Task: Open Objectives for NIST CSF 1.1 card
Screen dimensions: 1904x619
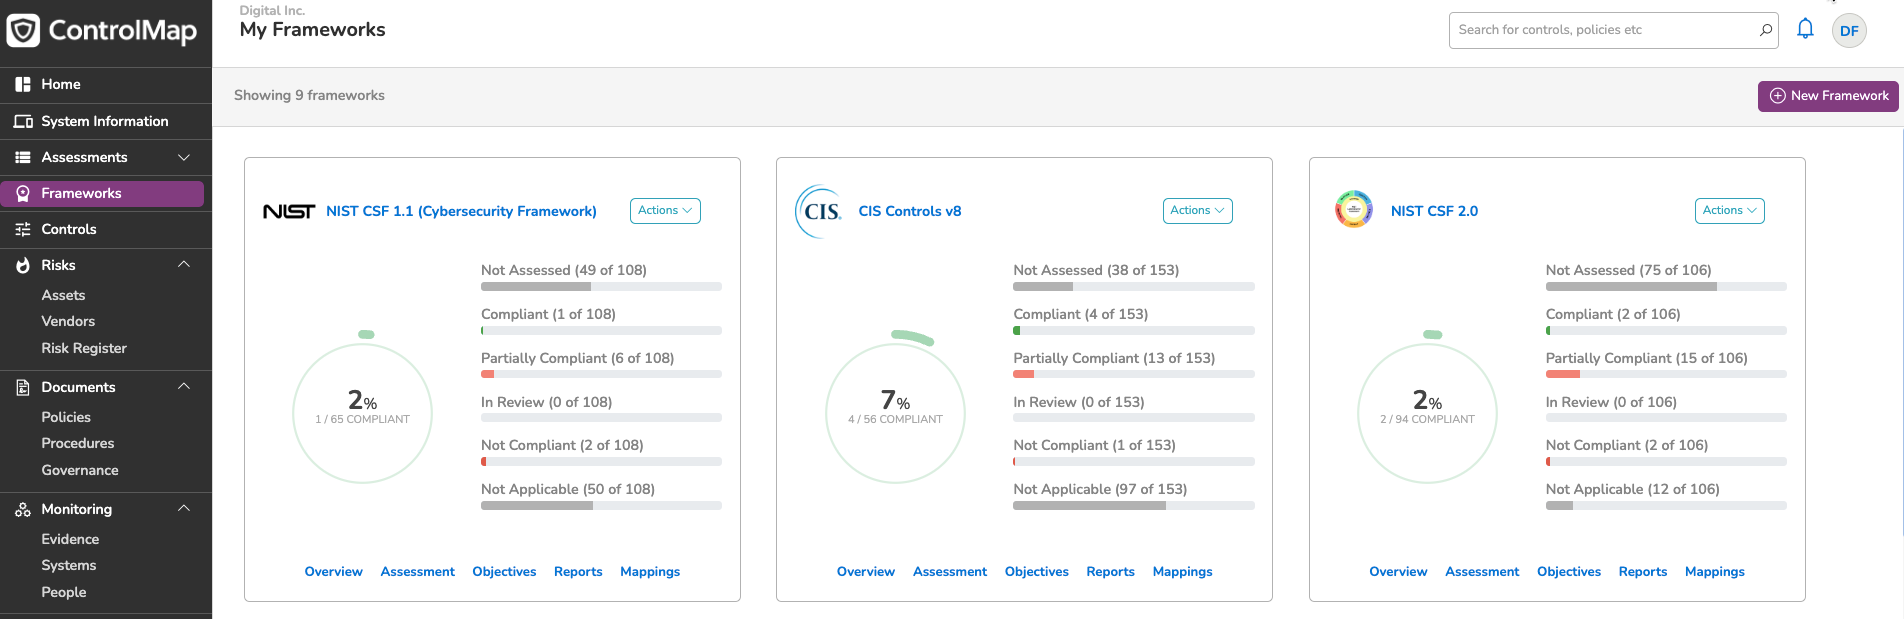Action: pos(504,572)
